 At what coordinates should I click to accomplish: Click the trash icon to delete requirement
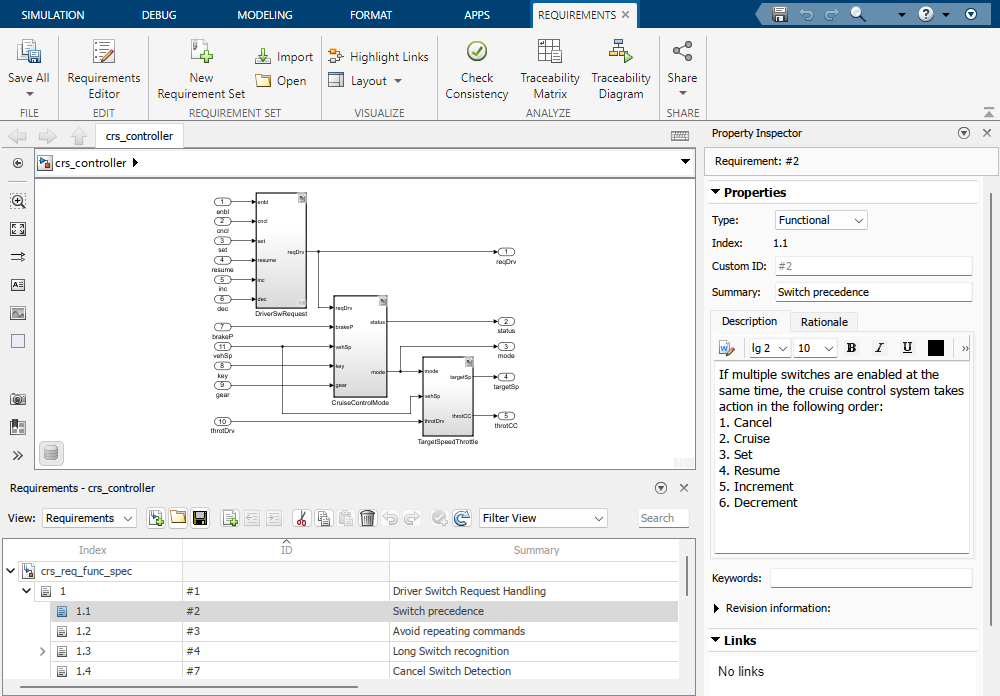pos(368,518)
